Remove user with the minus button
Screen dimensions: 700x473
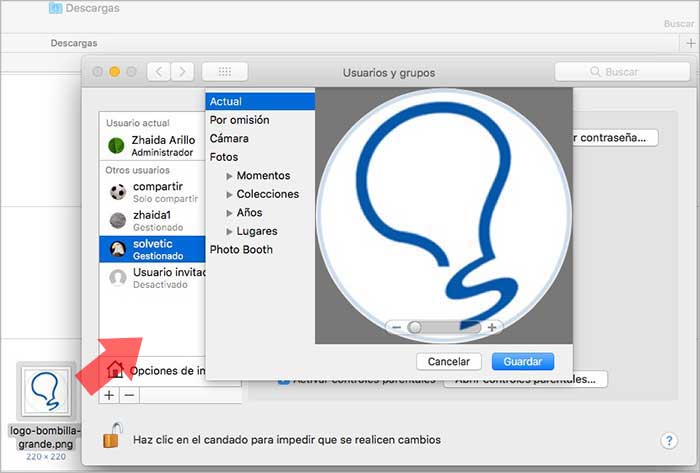click(129, 395)
